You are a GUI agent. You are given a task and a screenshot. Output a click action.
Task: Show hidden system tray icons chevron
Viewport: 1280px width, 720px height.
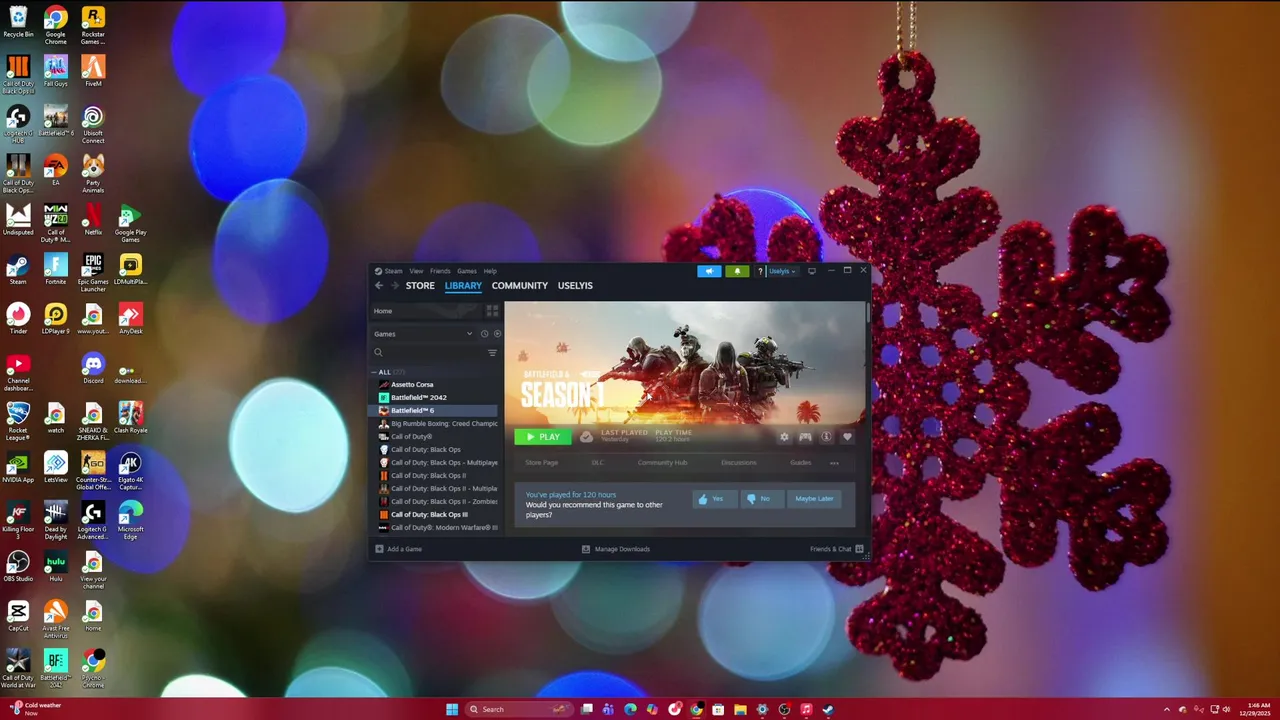tap(1167, 709)
